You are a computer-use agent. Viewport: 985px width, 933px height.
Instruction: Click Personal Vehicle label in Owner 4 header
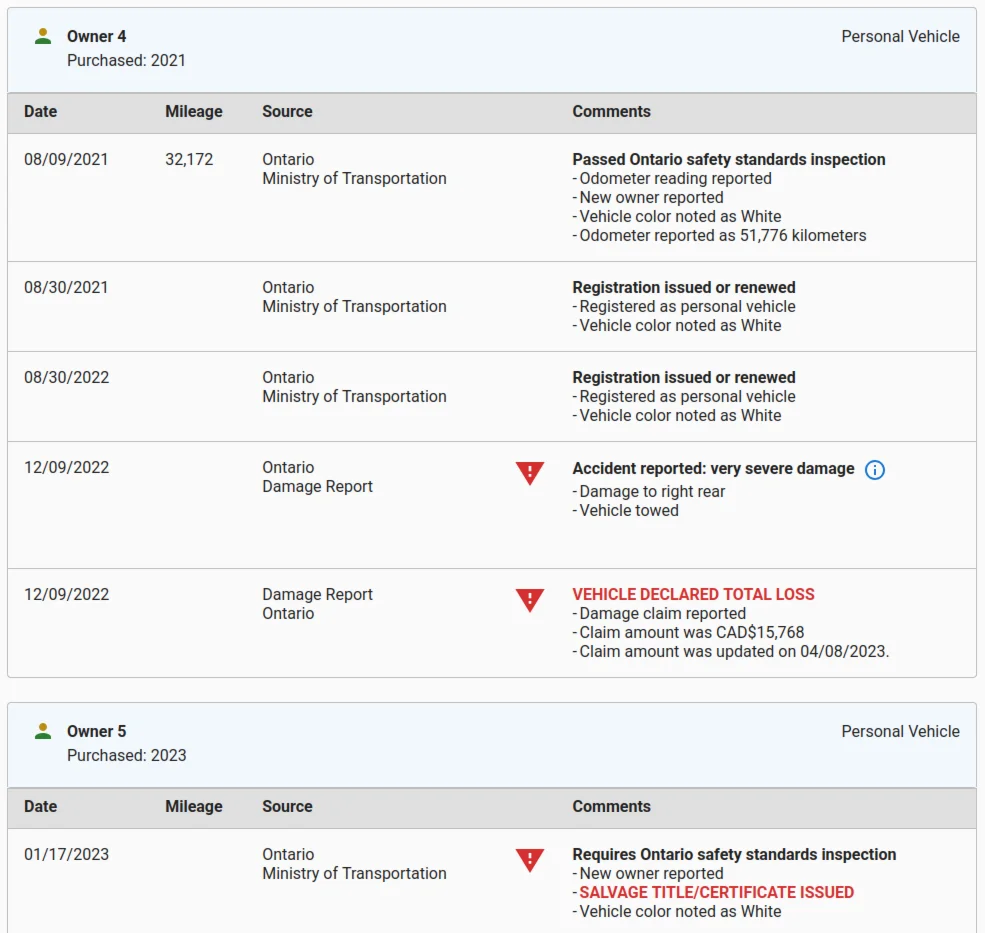click(900, 36)
